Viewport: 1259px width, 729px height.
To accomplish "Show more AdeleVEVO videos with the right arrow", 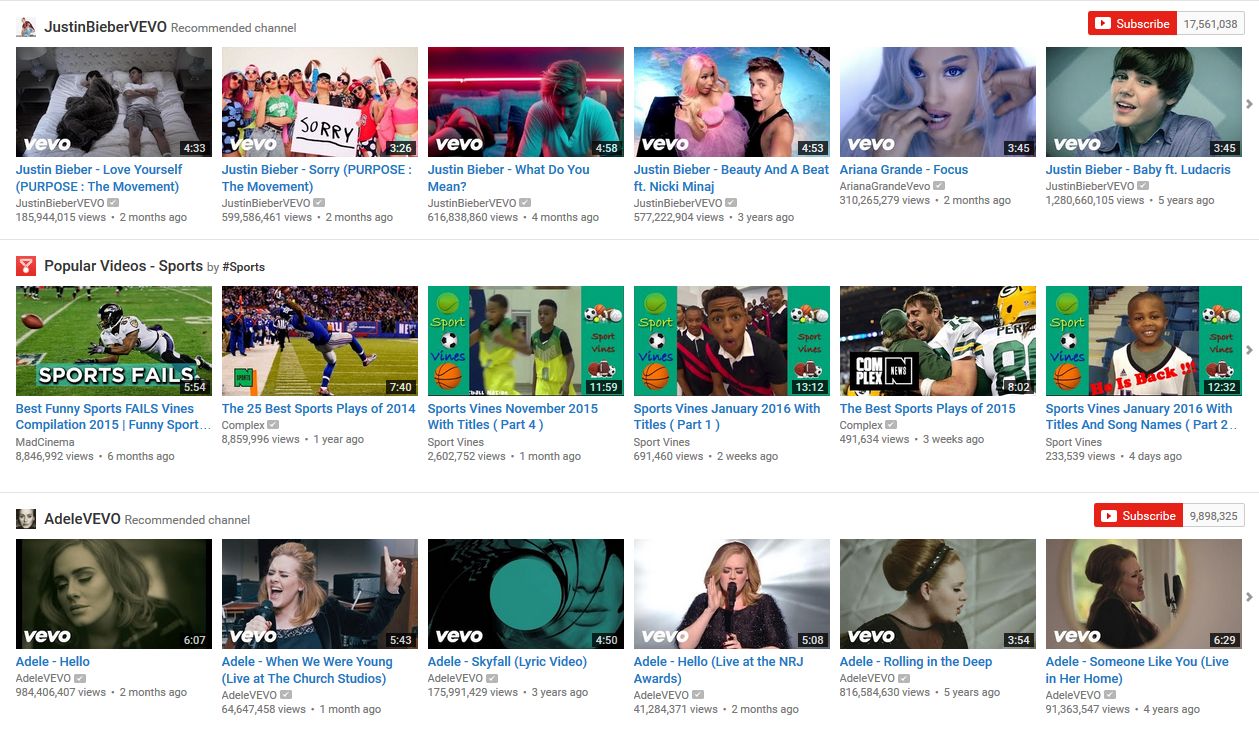I will point(1249,597).
